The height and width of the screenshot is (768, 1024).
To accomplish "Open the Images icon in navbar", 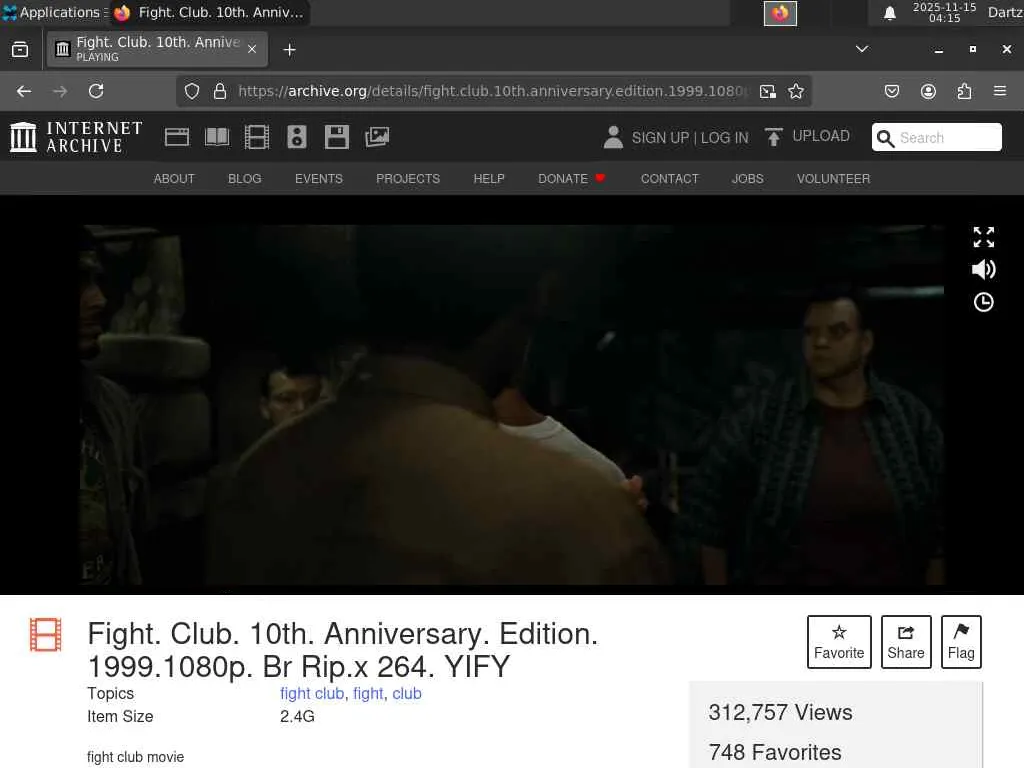I will point(377,137).
